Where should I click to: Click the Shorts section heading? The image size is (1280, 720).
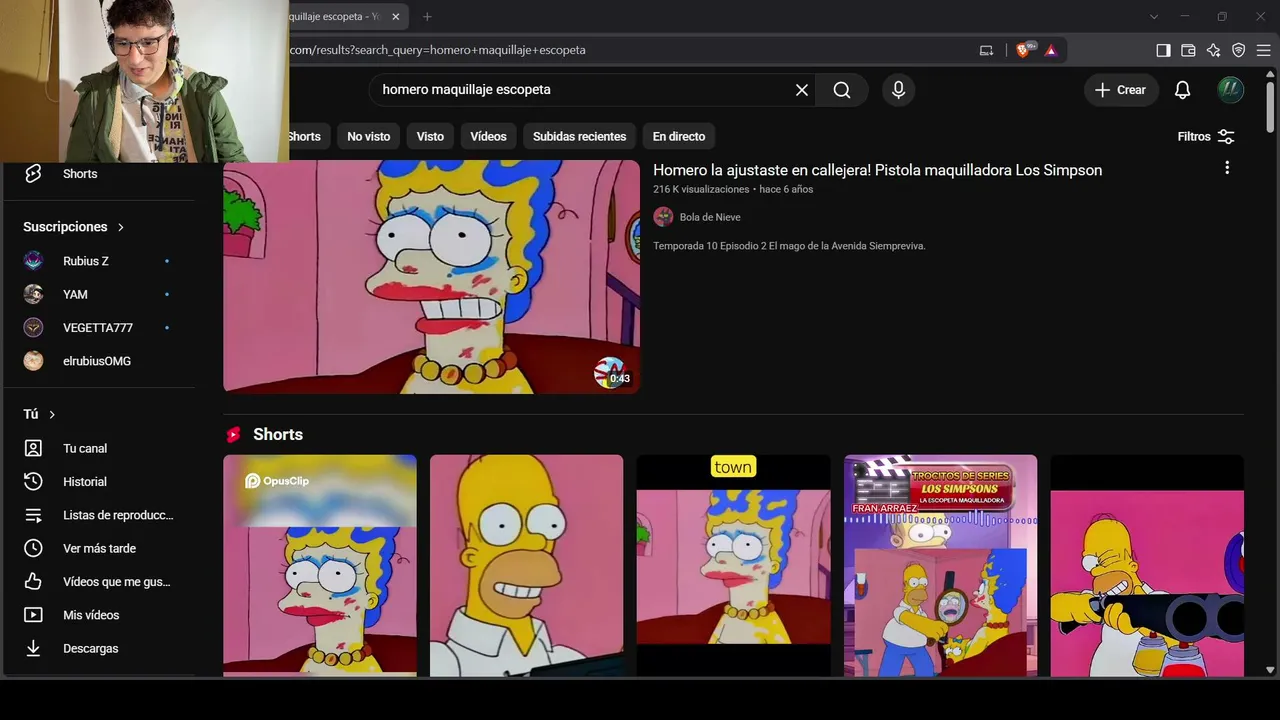(x=278, y=435)
